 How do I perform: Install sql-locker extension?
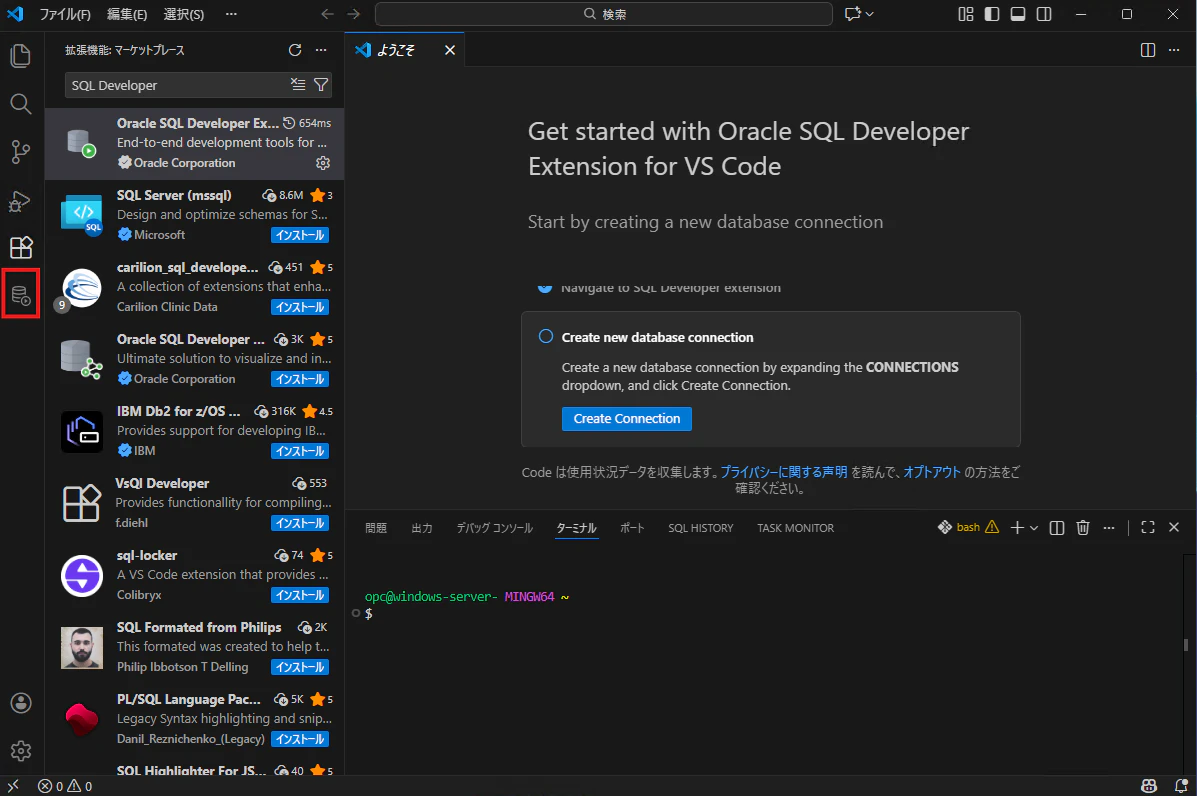[300, 595]
